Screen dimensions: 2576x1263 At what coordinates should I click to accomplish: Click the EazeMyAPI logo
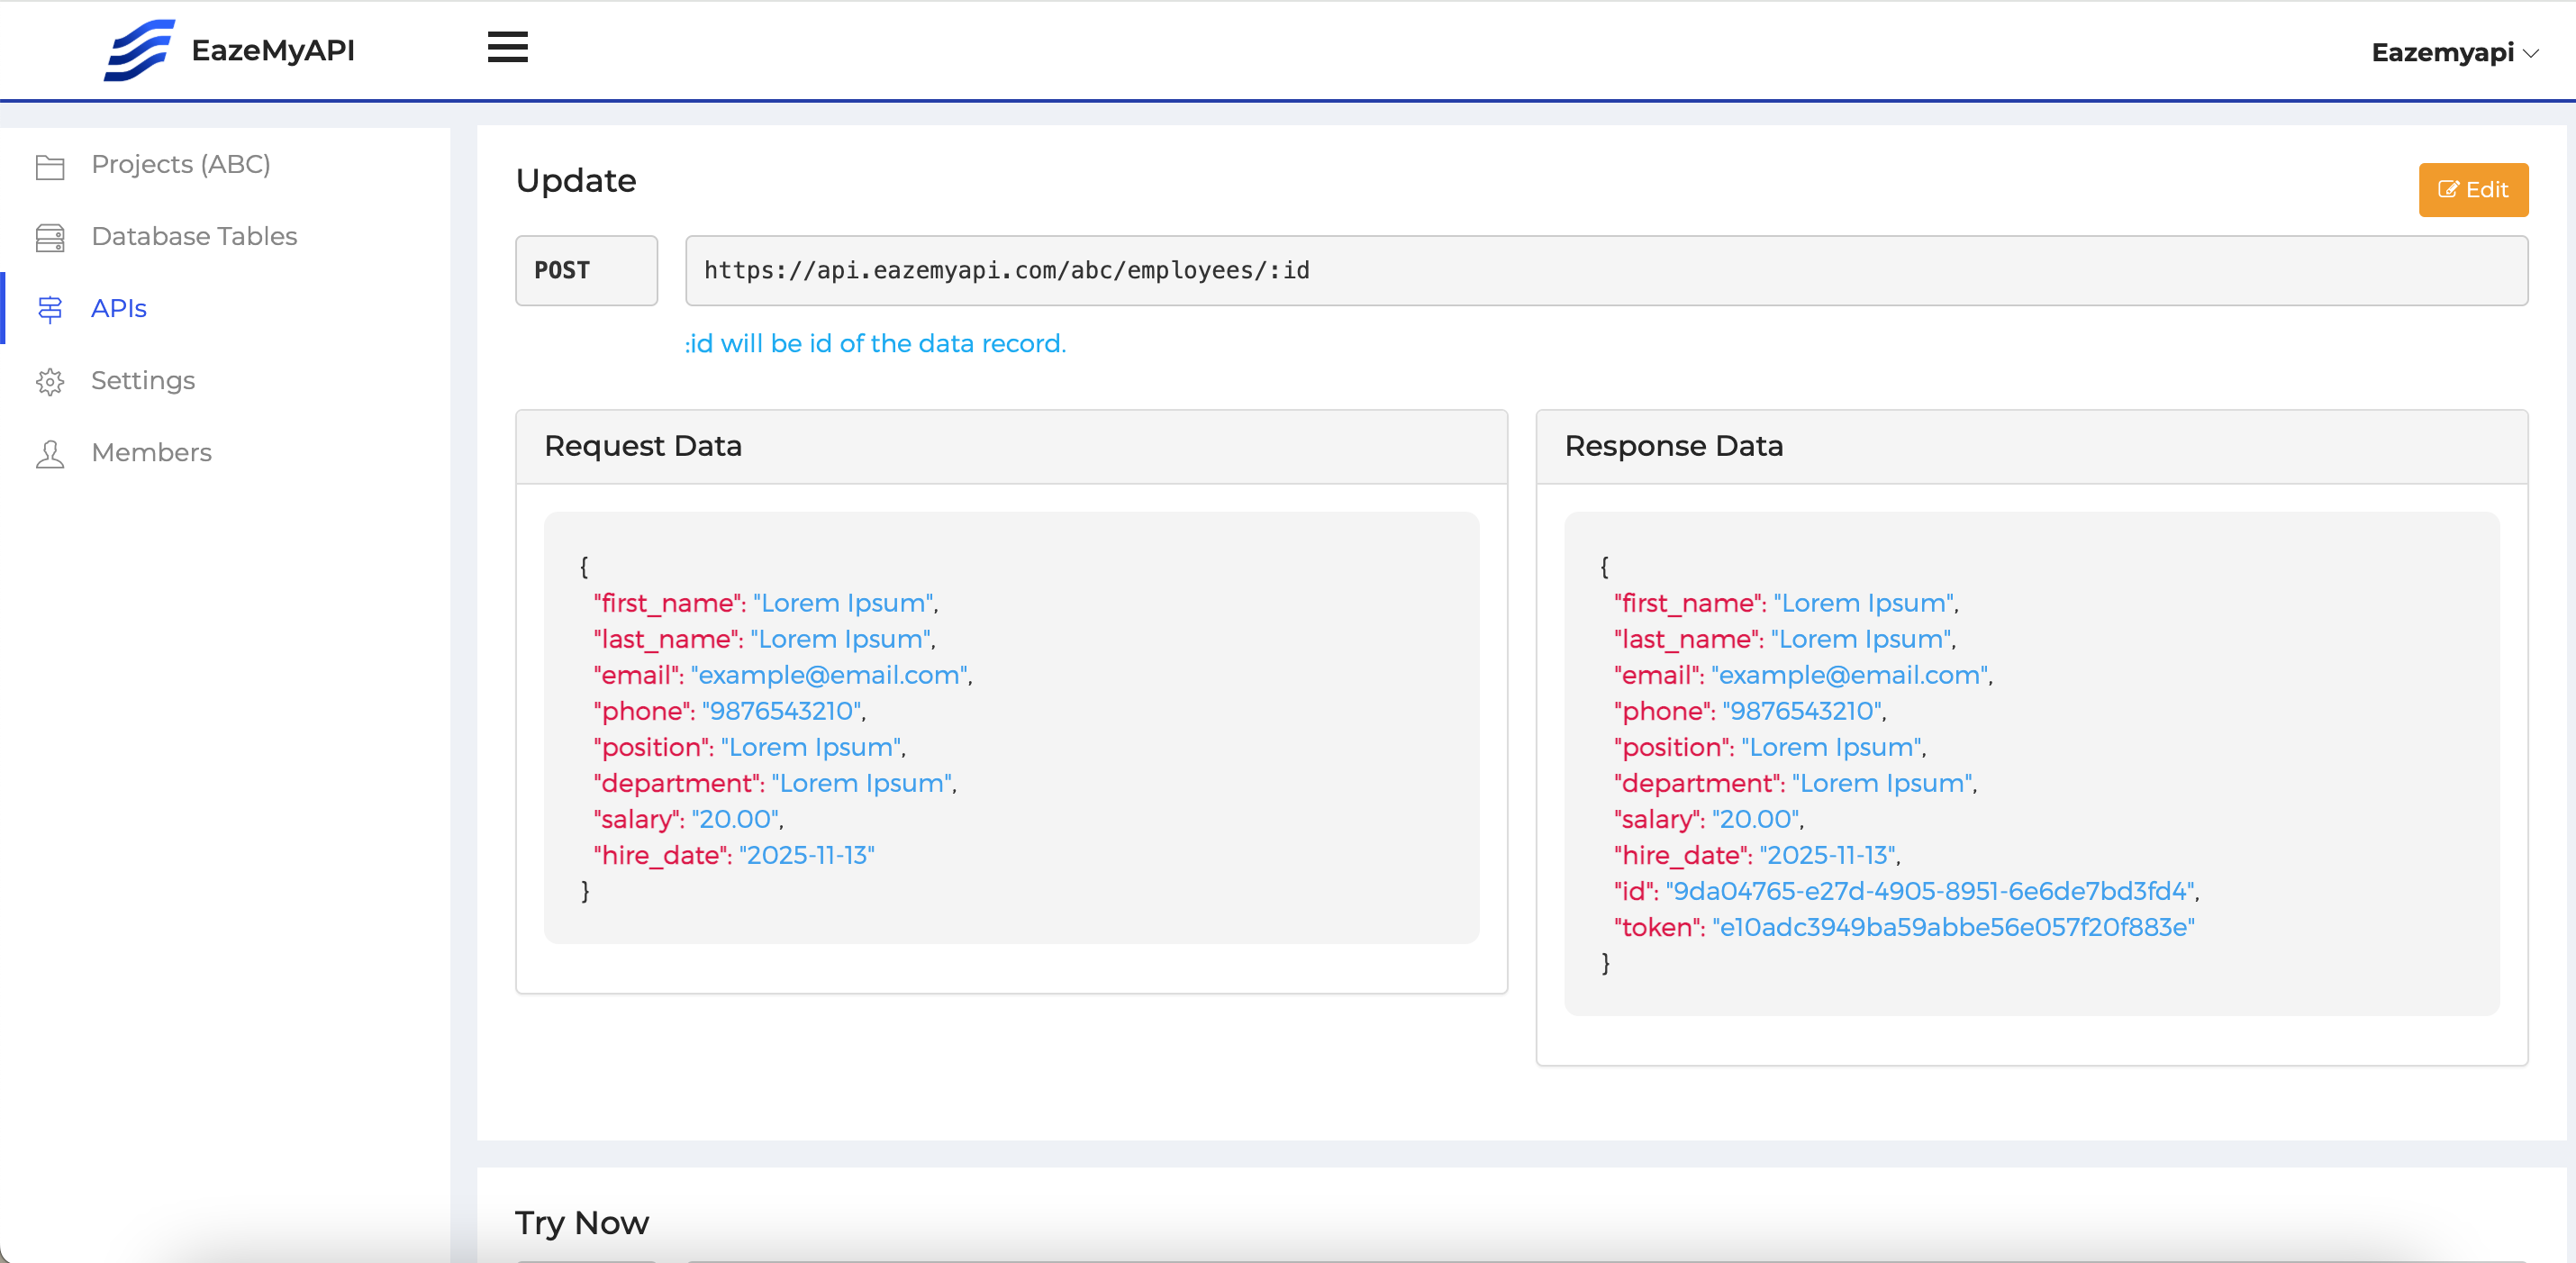(228, 49)
